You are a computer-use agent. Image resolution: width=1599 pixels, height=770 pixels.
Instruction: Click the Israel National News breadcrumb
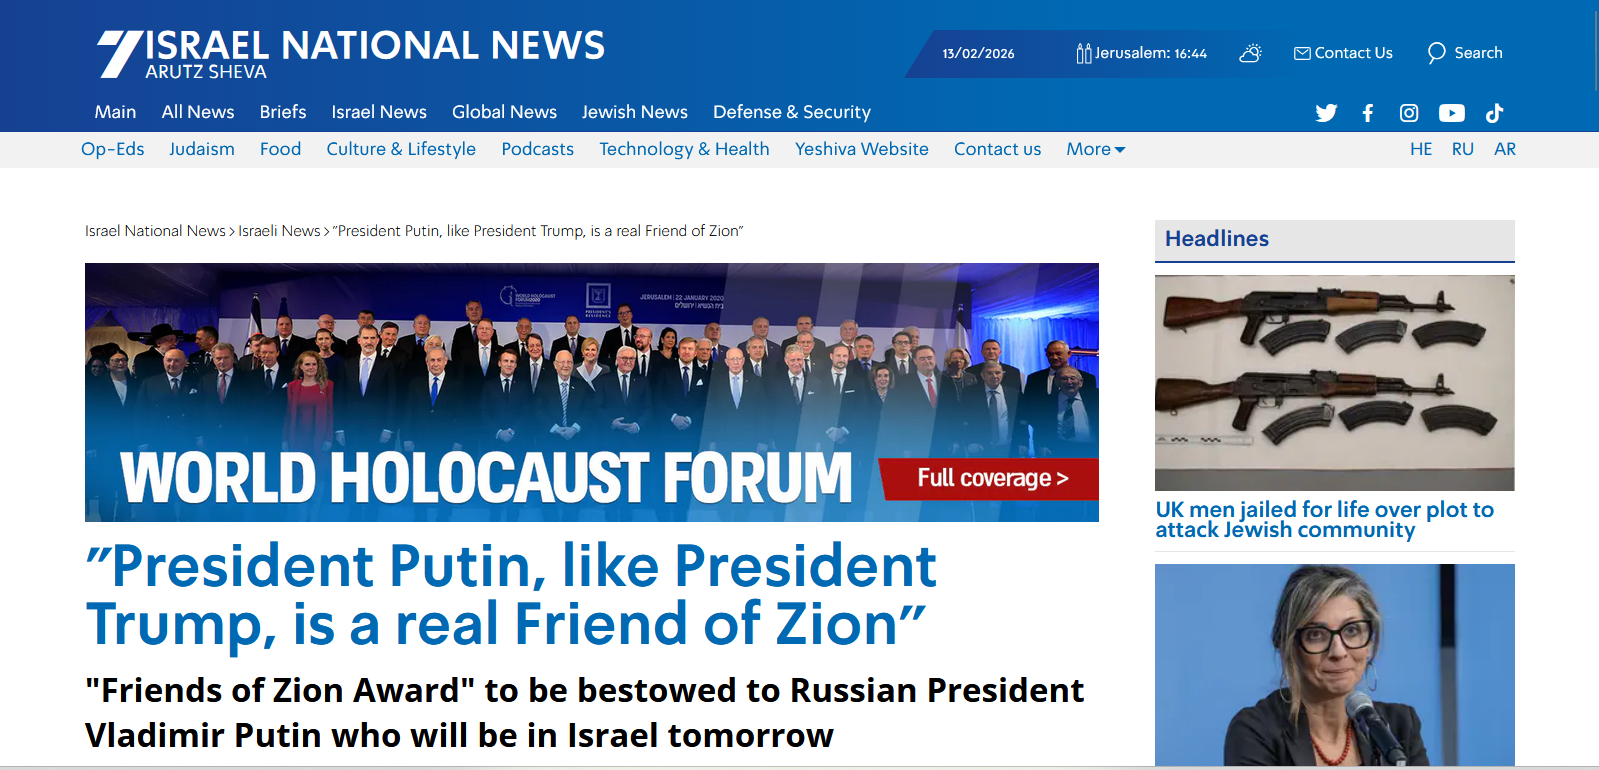(x=155, y=231)
